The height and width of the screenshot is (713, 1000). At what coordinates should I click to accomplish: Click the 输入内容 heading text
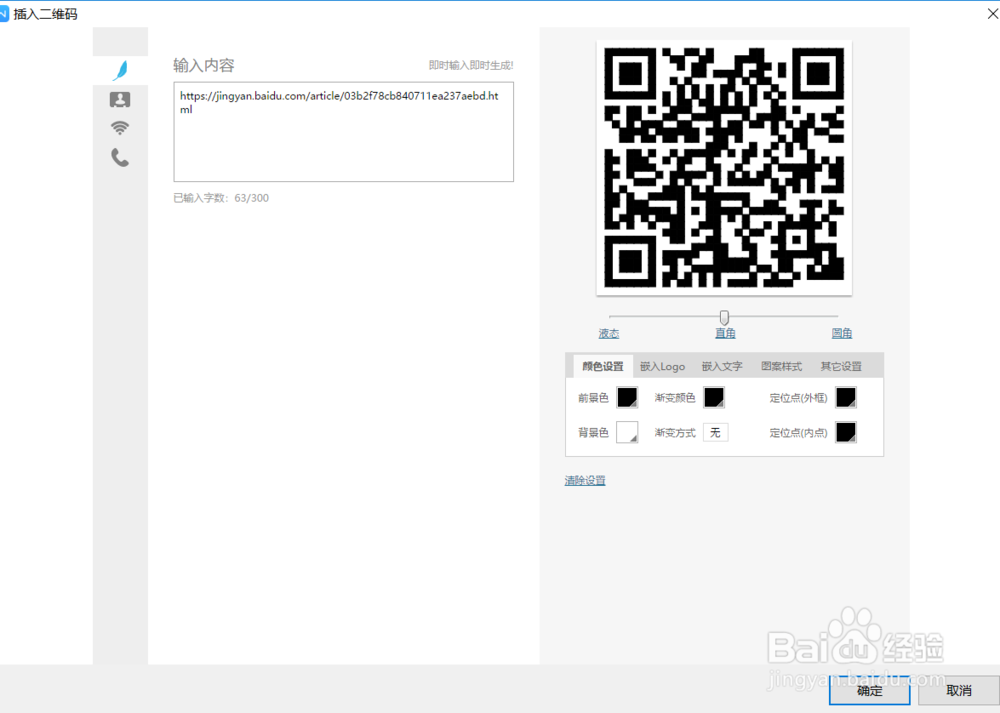[204, 65]
